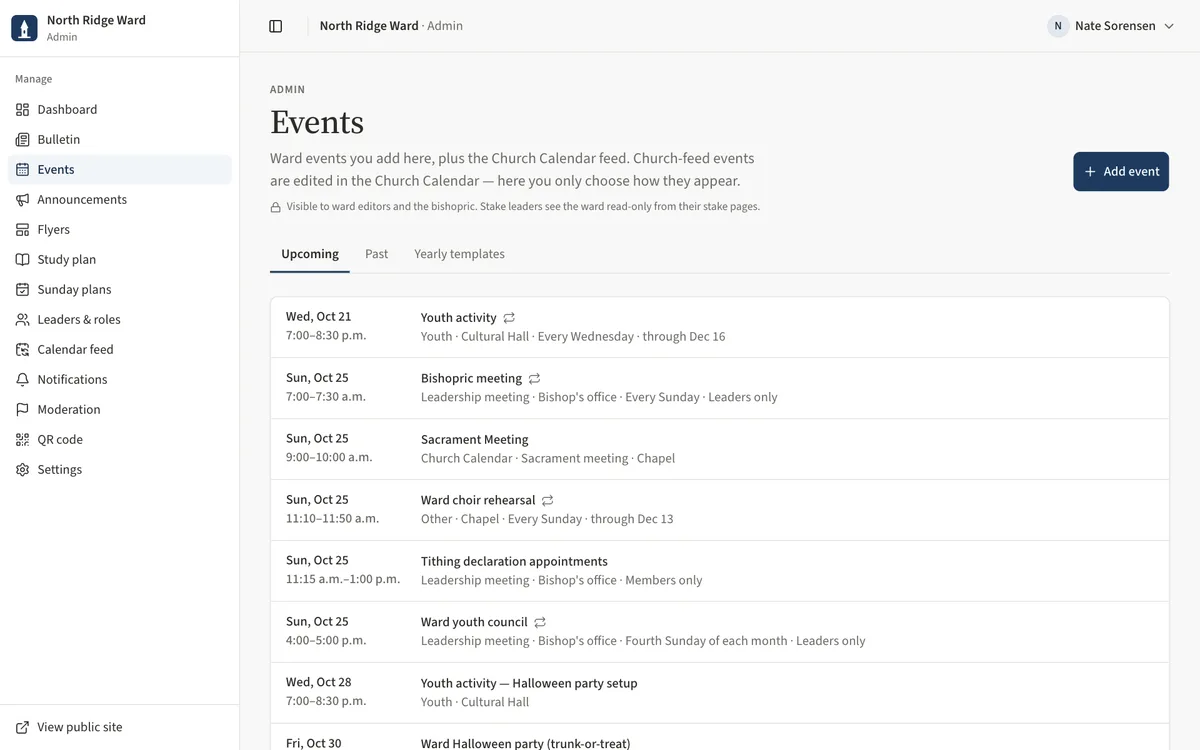Click North Ridge Ward breadcrumb in header
Image resolution: width=1200 pixels, height=750 pixels.
click(x=369, y=26)
